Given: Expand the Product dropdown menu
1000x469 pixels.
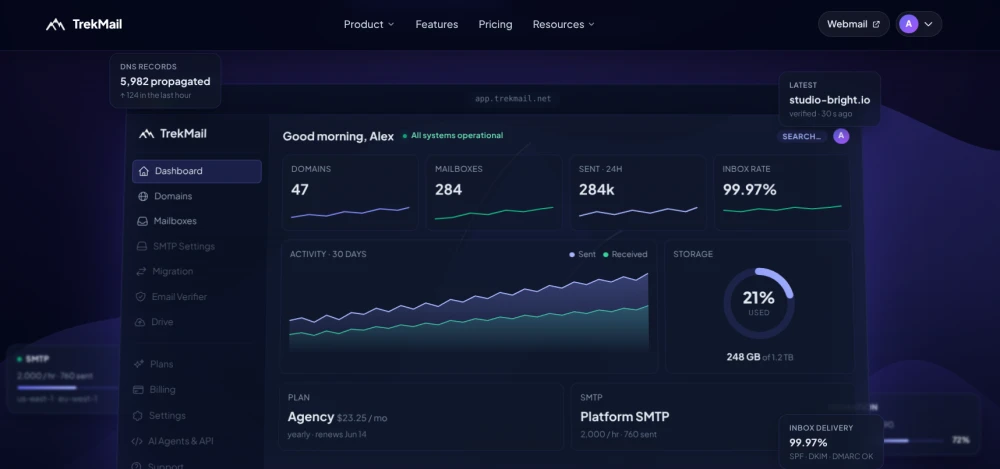Looking at the screenshot, I should (x=369, y=24).
